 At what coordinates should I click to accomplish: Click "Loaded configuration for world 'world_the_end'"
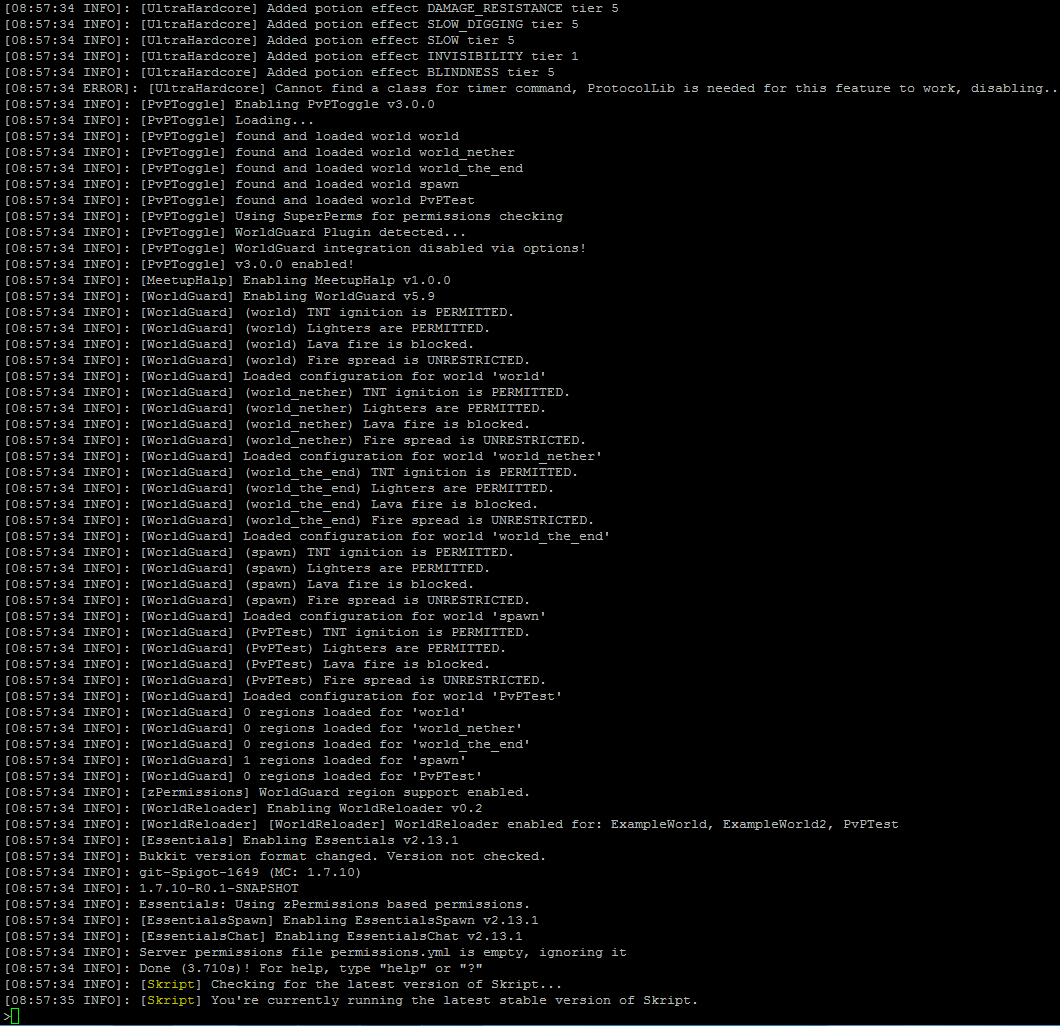click(427, 537)
